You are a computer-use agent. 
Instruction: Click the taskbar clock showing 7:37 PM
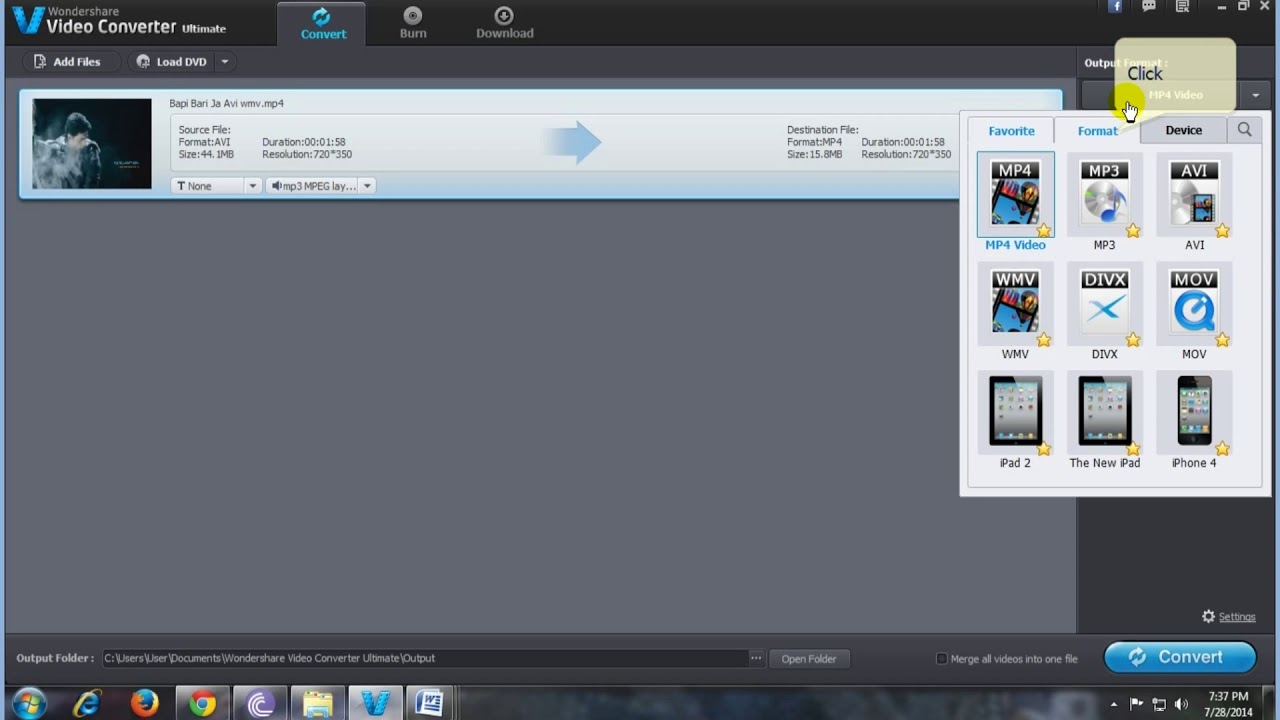click(1228, 704)
